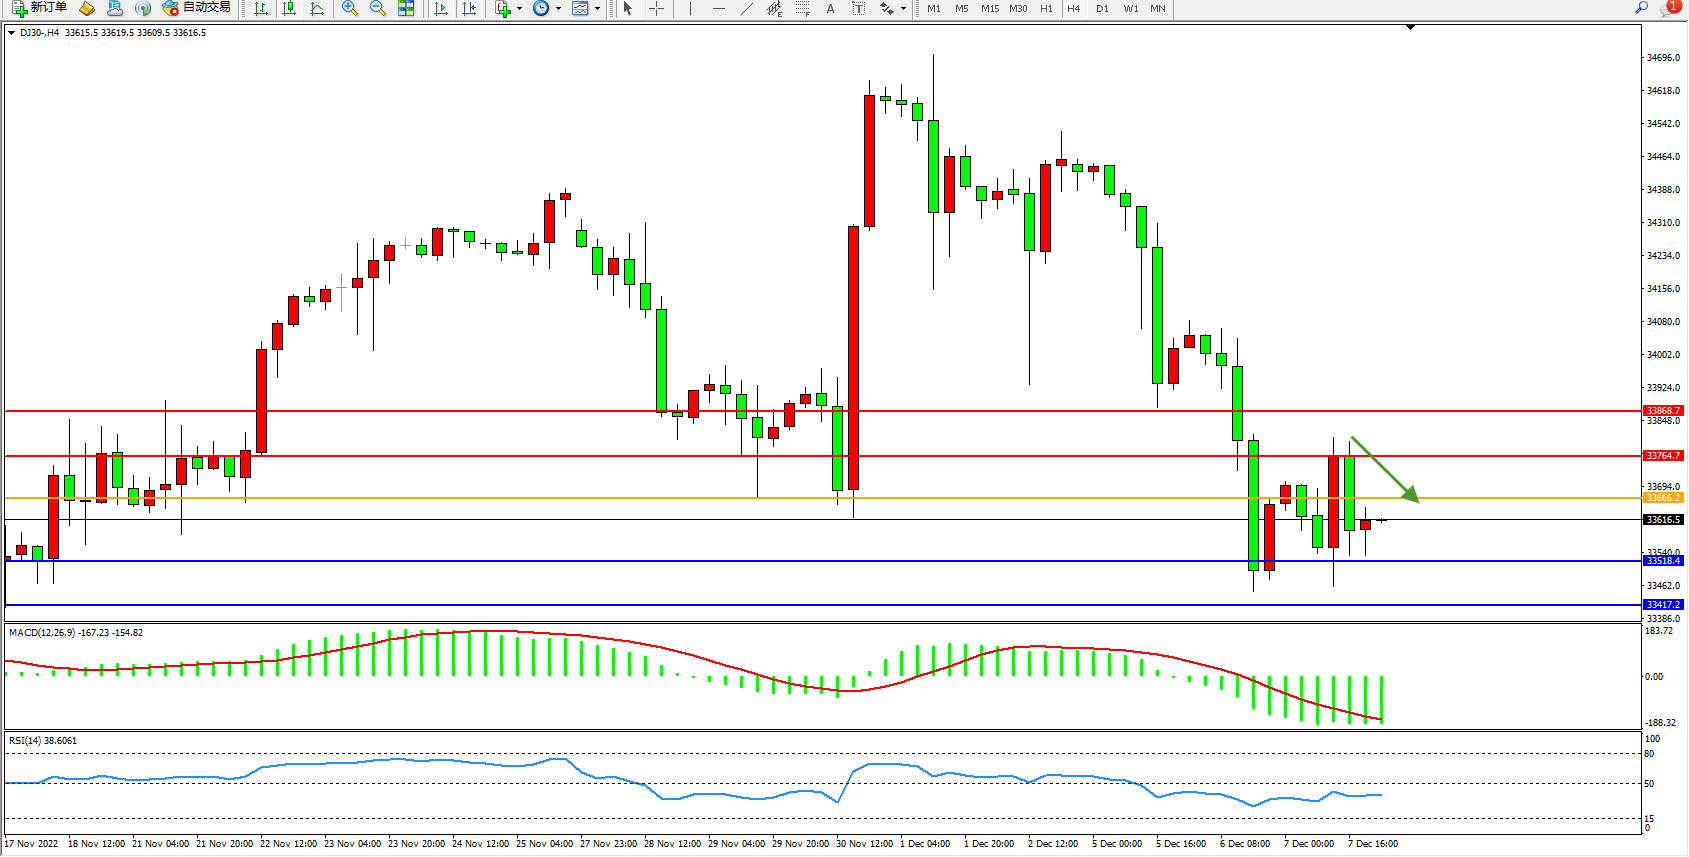Switch chart to bar chart display
Viewport: 1689px width, 857px height.
(261, 8)
